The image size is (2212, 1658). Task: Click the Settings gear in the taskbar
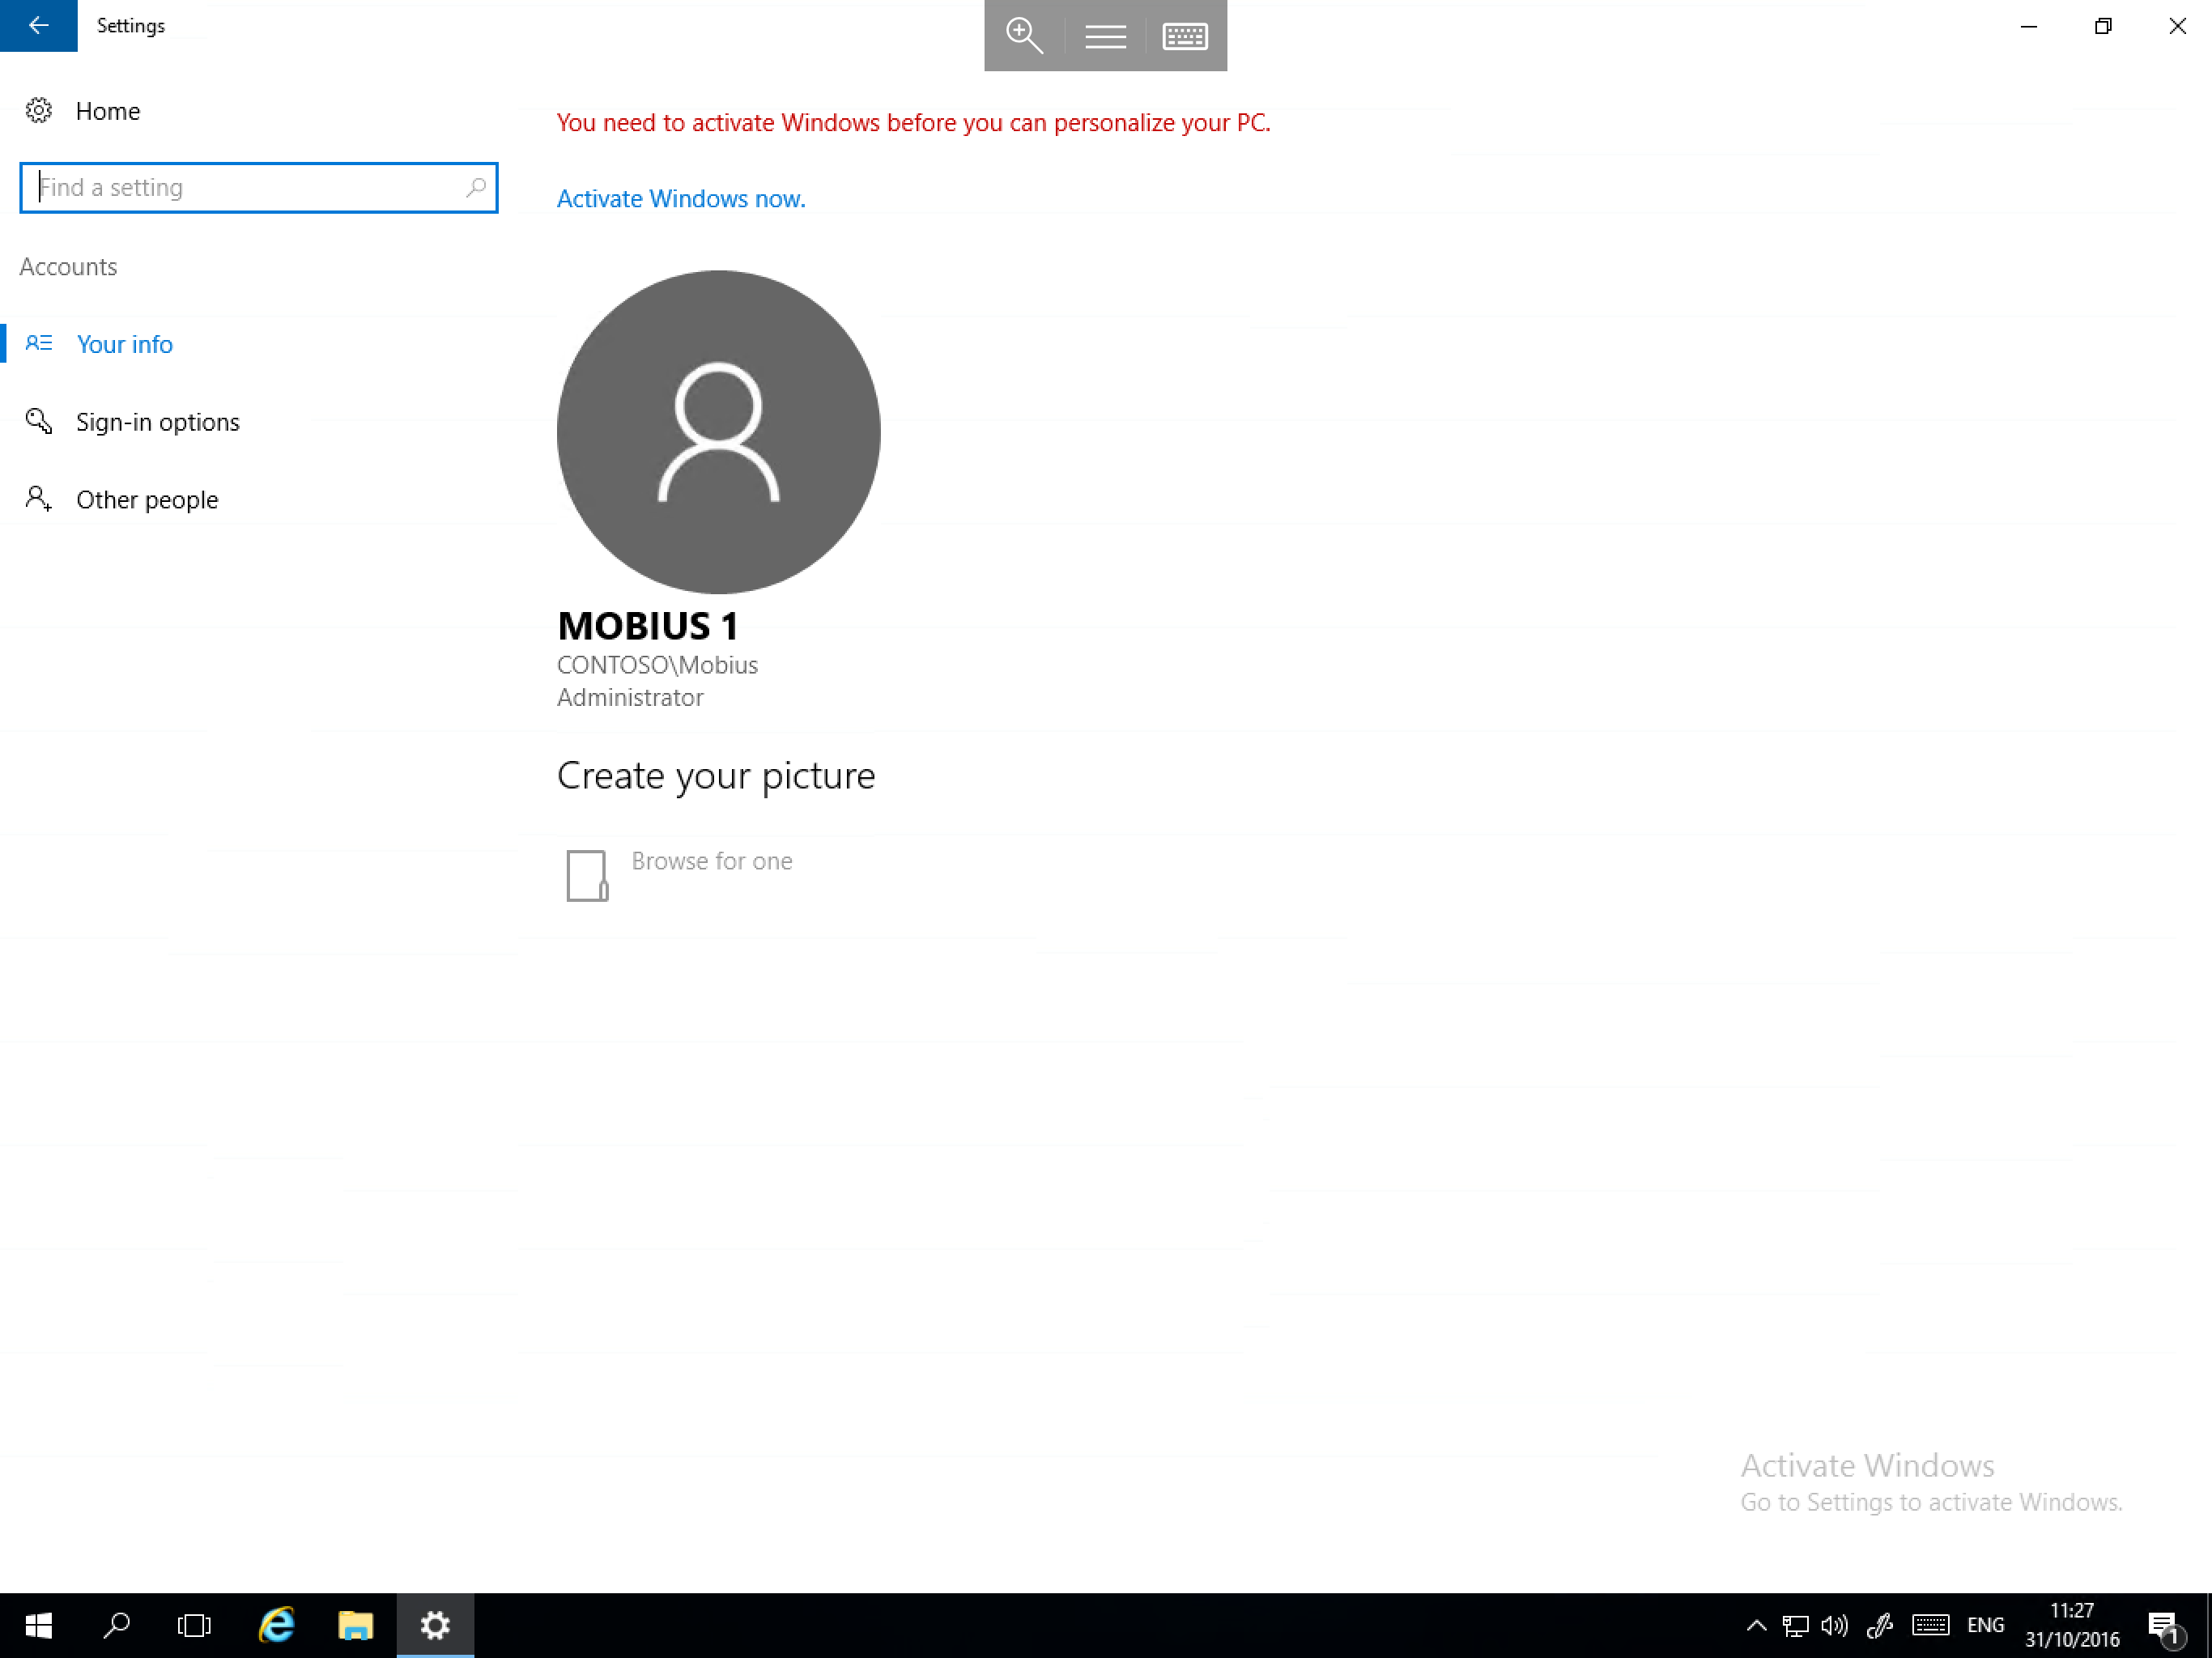[x=435, y=1625]
